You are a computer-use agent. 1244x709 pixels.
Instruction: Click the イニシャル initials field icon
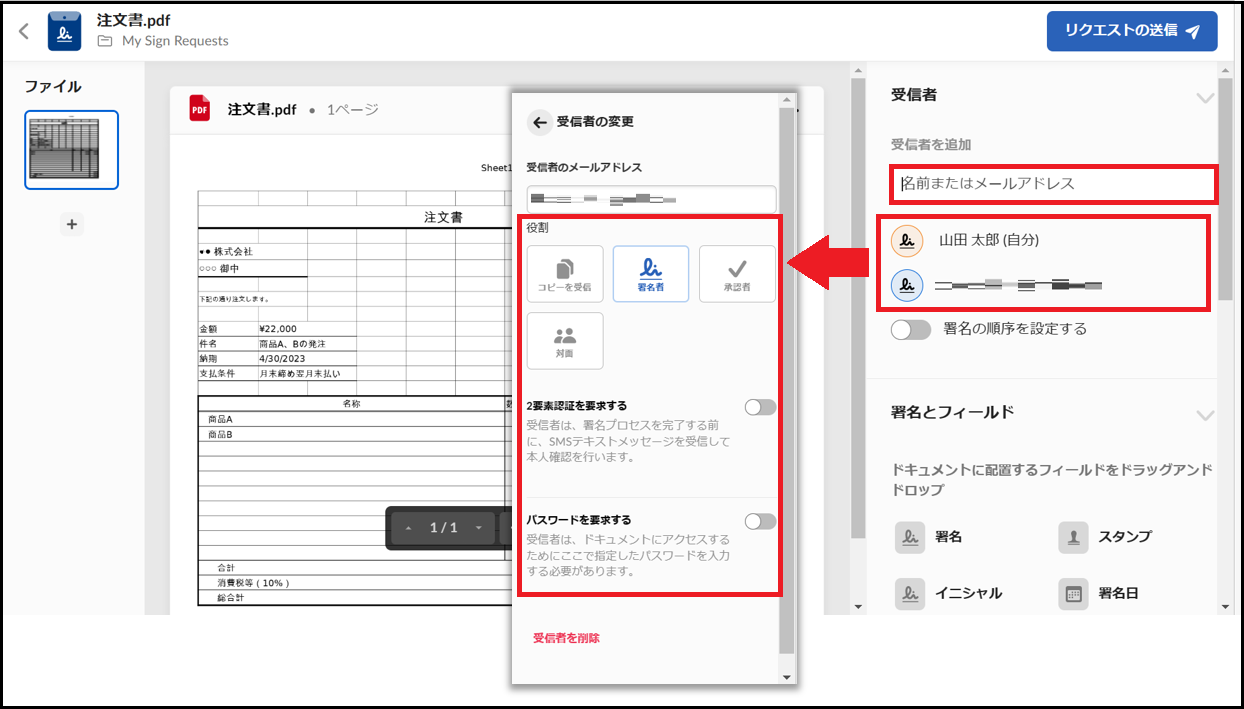910,594
